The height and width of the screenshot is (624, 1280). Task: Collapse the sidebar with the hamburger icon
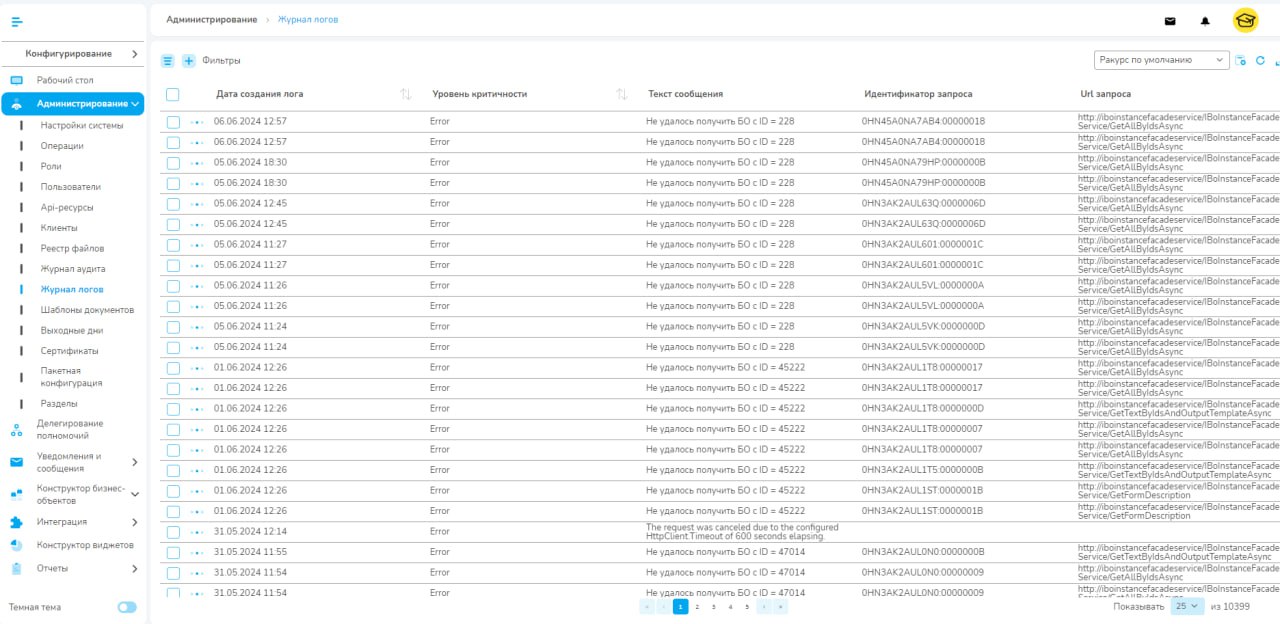tap(17, 20)
